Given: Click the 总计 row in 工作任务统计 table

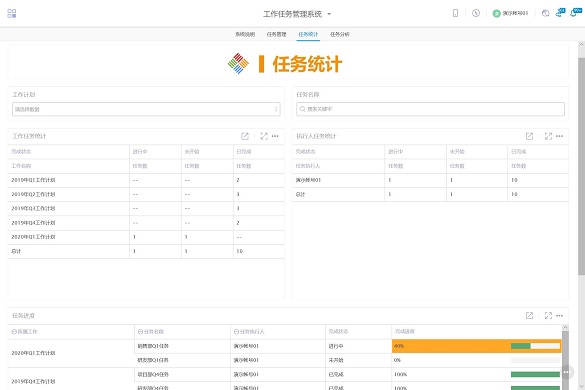Looking at the screenshot, I should pyautogui.click(x=146, y=251).
